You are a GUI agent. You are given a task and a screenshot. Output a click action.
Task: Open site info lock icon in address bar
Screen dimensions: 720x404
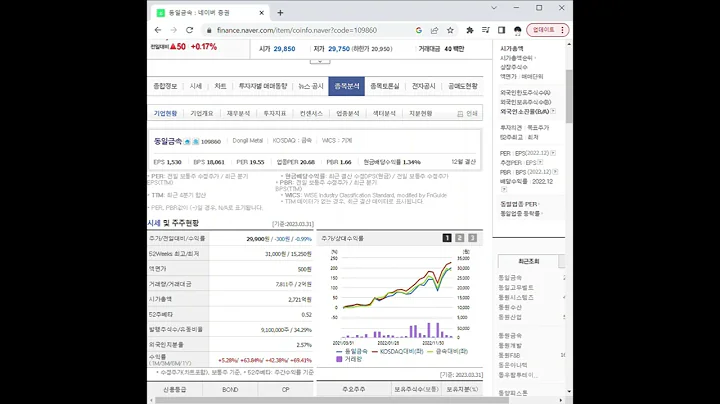[209, 30]
